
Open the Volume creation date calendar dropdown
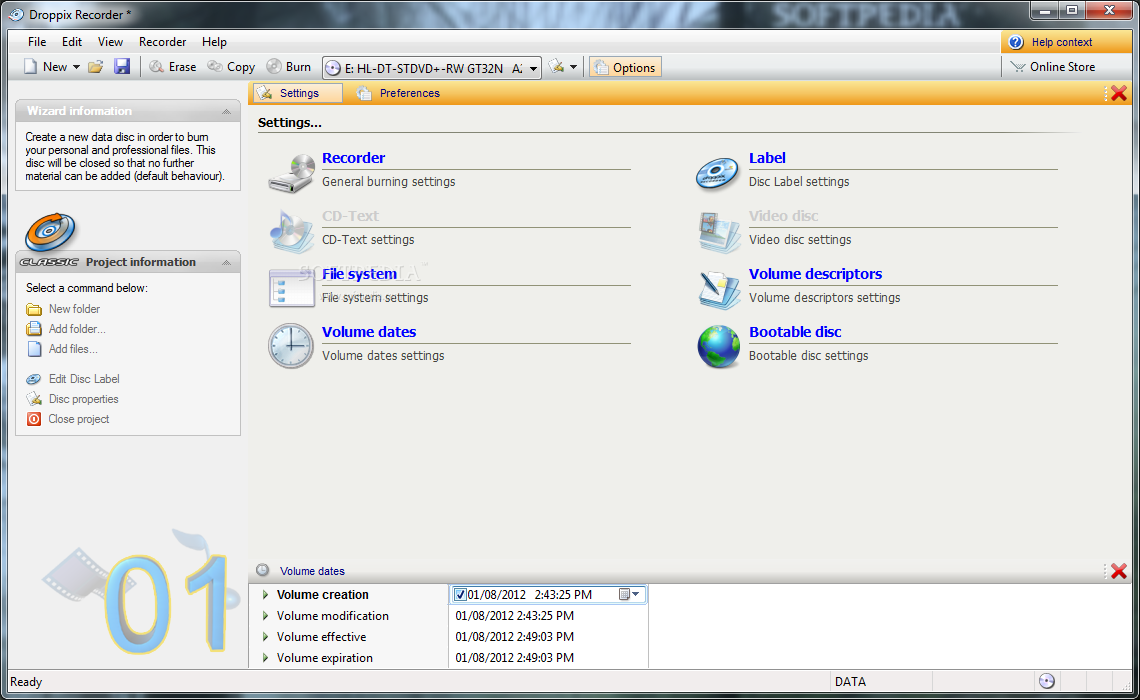pos(630,595)
